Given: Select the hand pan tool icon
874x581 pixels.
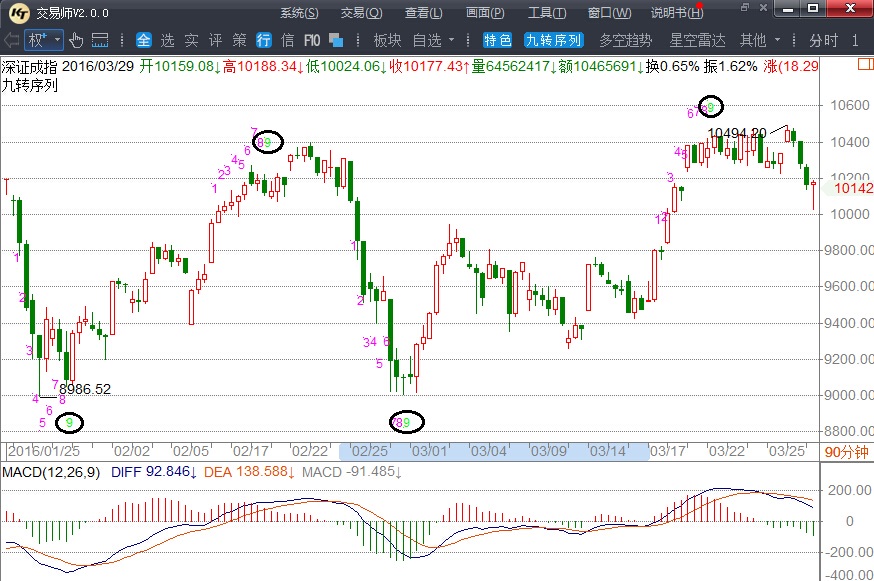Looking at the screenshot, I should pyautogui.click(x=76, y=40).
